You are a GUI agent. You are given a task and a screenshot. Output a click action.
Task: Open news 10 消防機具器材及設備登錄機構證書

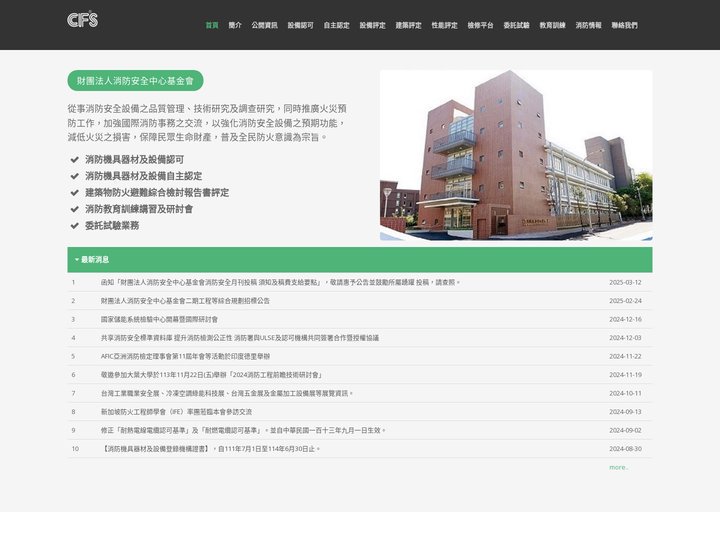click(x=210, y=449)
